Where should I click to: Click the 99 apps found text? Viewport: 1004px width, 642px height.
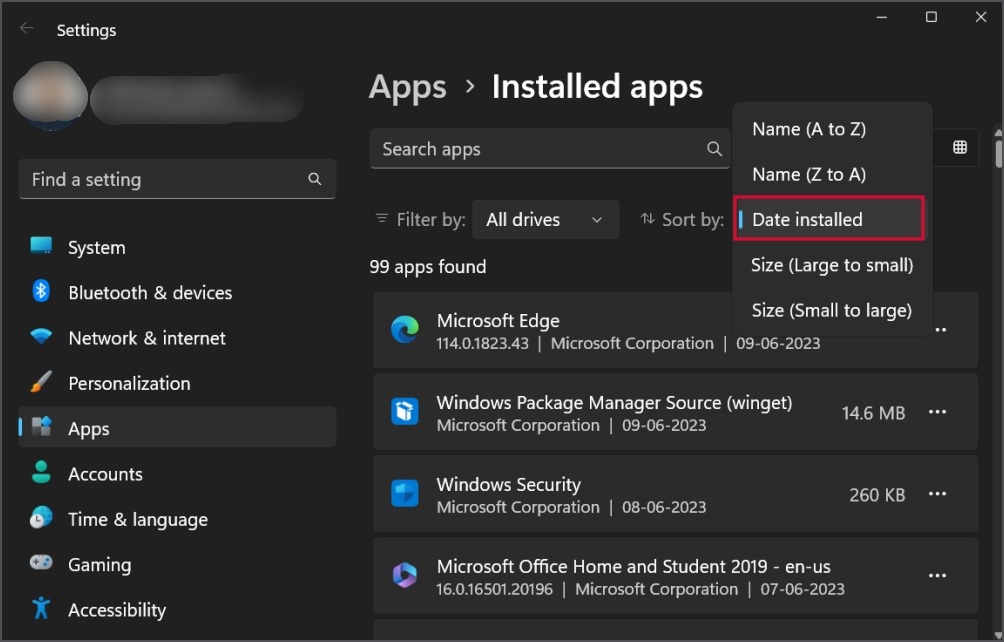click(x=428, y=266)
